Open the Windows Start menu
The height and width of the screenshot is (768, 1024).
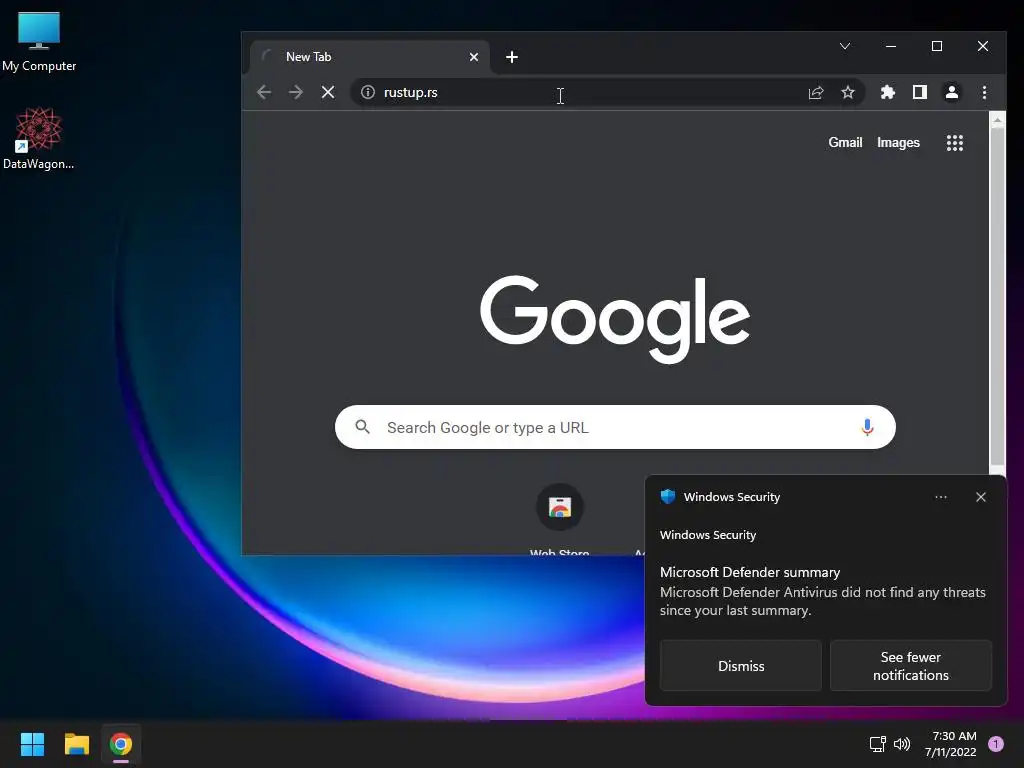coord(32,744)
